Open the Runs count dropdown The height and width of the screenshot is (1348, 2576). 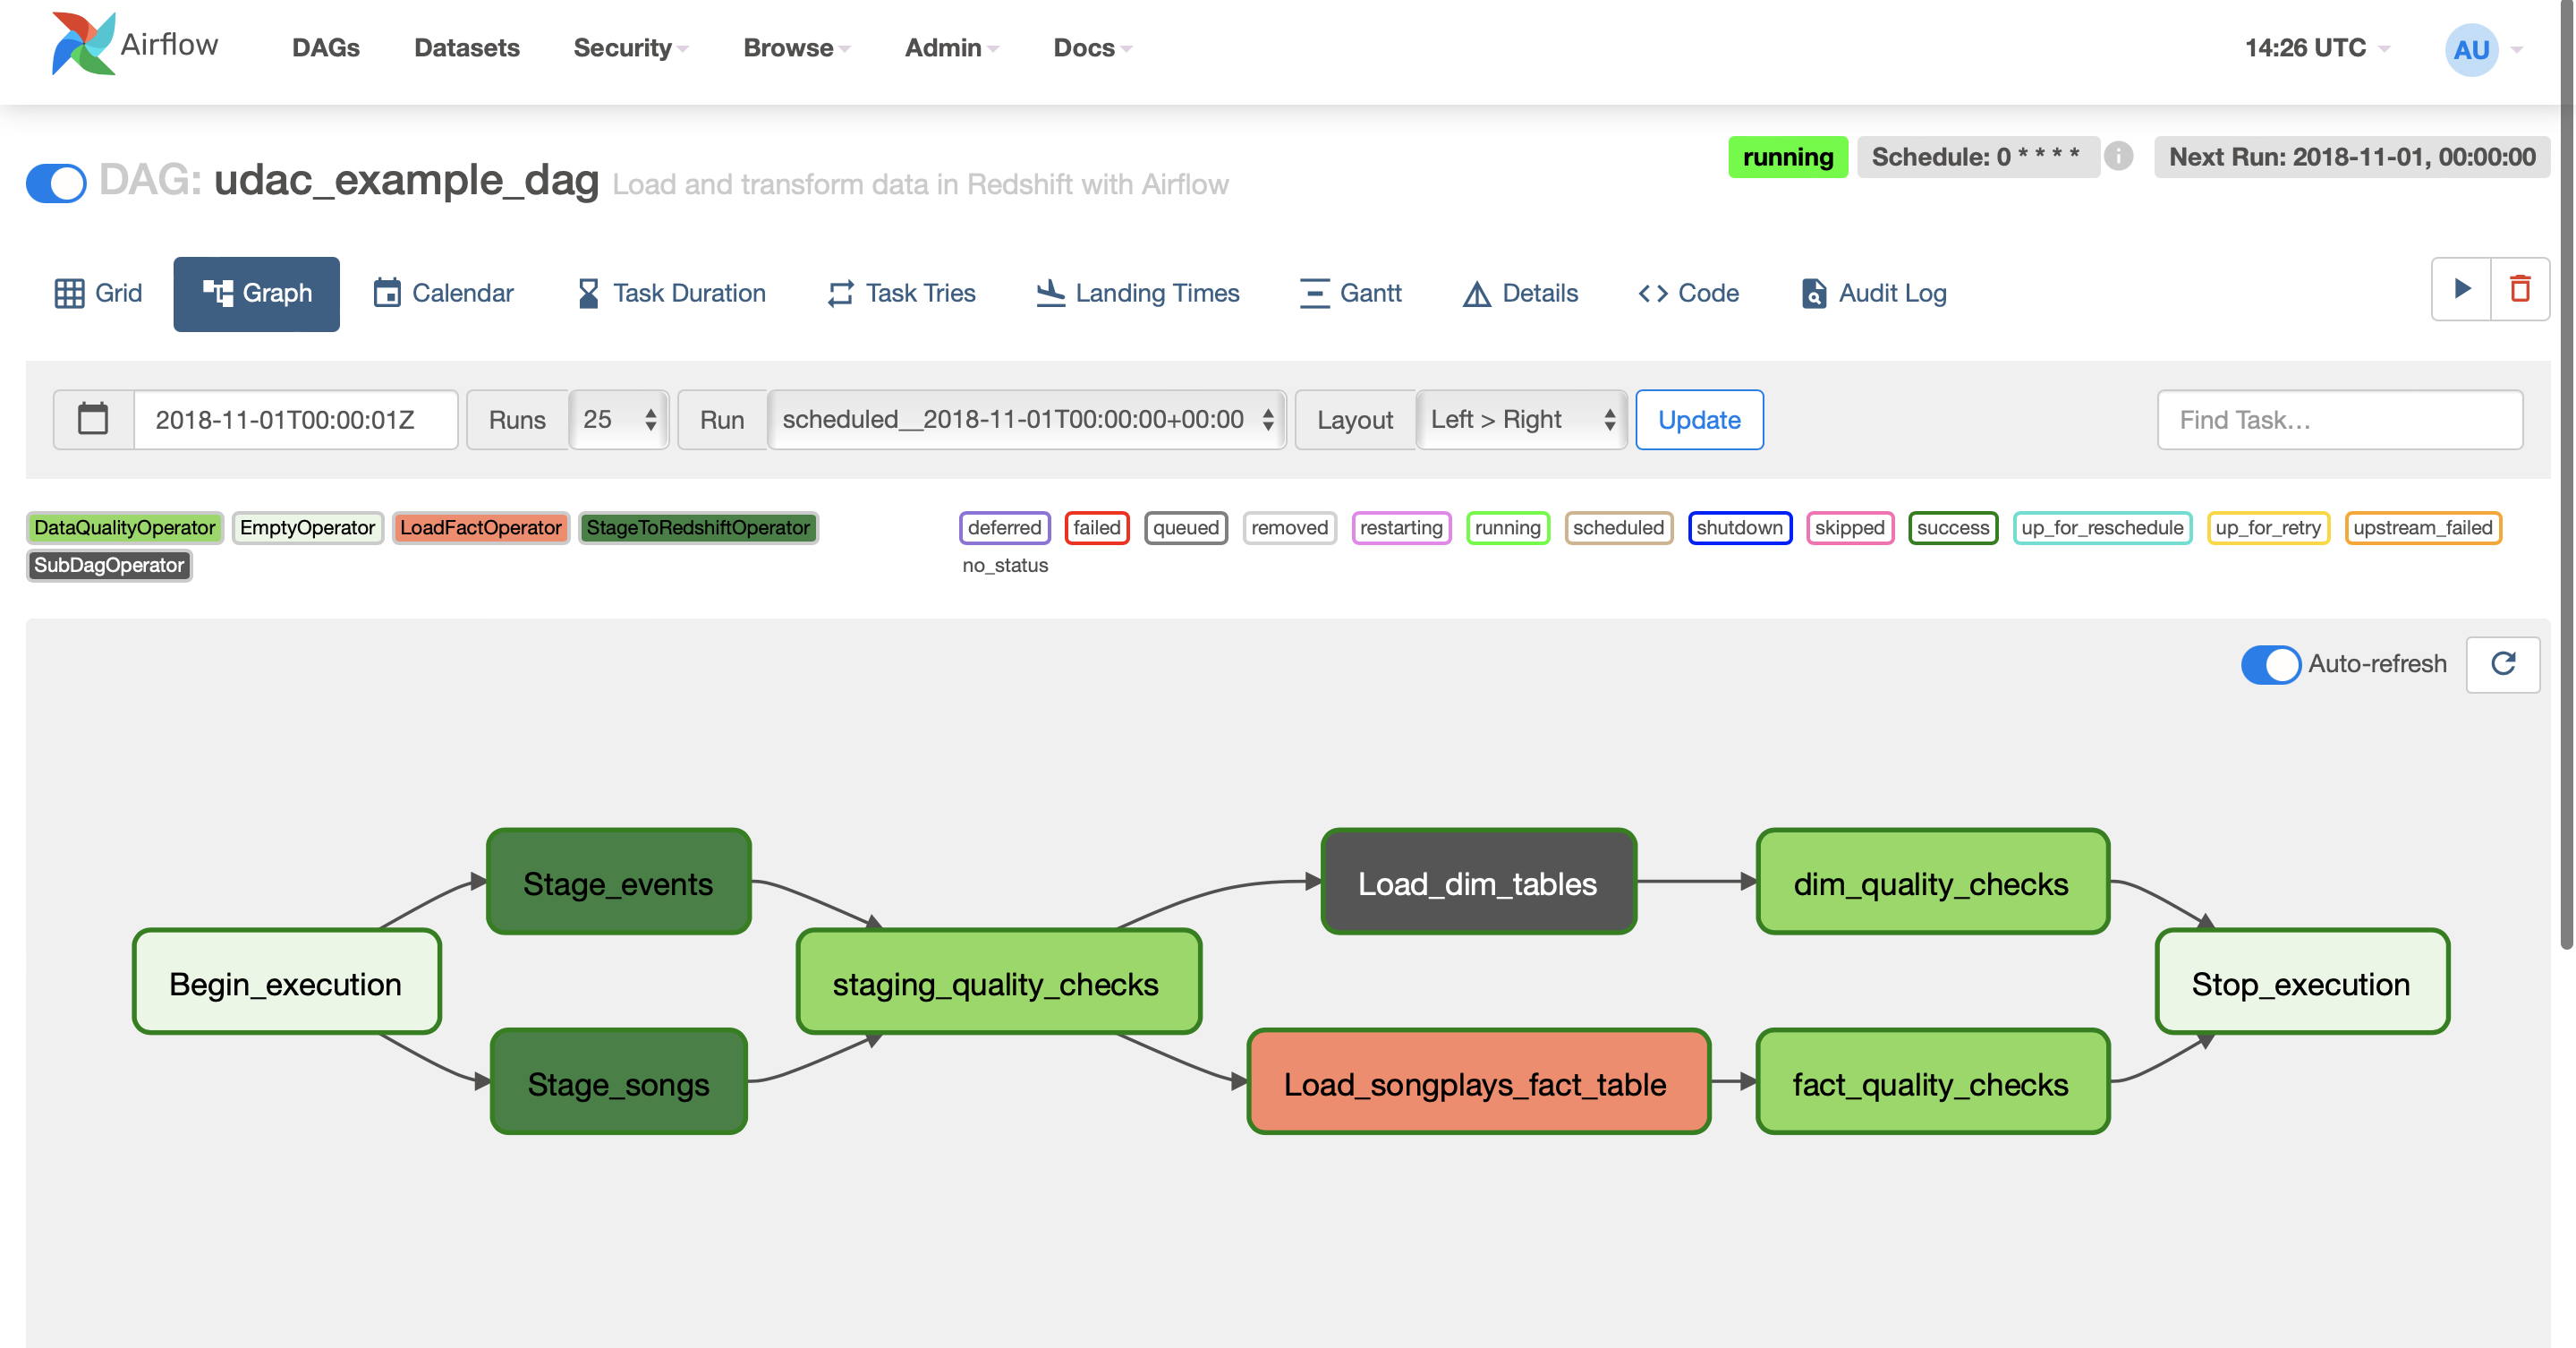point(619,419)
